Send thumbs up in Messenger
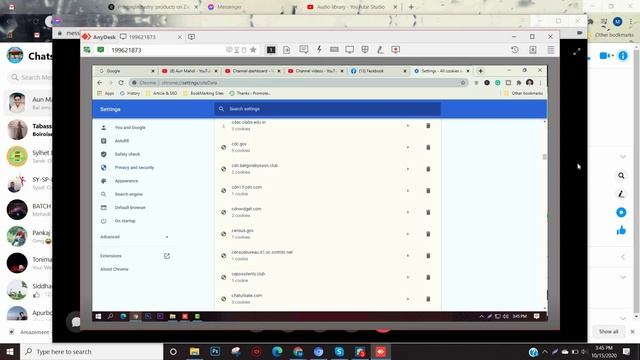This screenshot has width=640, height=360. (621, 231)
